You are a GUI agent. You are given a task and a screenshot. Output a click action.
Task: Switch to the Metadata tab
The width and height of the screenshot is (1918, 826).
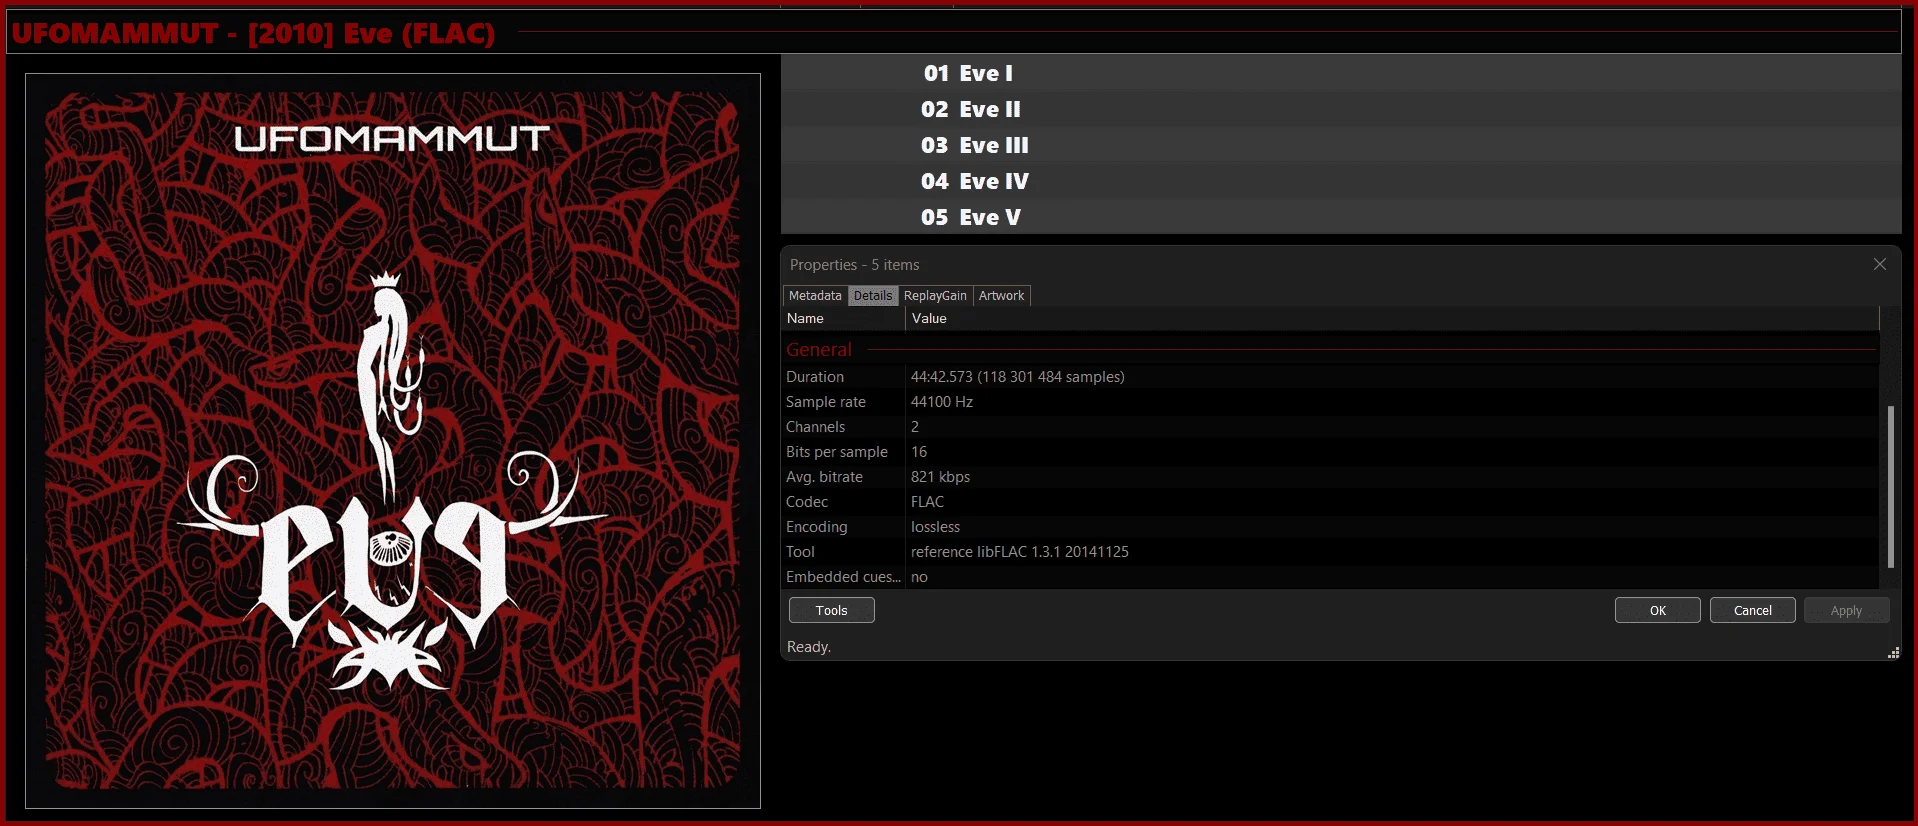tap(815, 296)
